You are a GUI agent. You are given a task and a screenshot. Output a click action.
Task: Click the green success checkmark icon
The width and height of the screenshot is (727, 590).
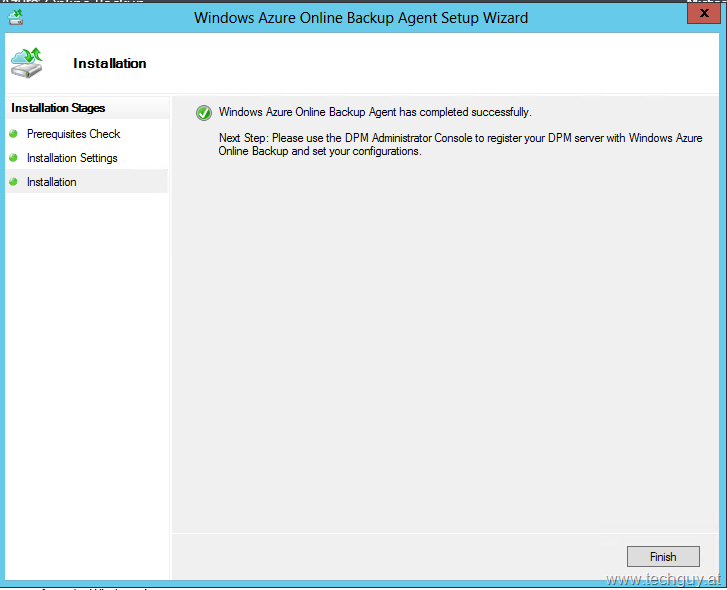pyautogui.click(x=204, y=113)
